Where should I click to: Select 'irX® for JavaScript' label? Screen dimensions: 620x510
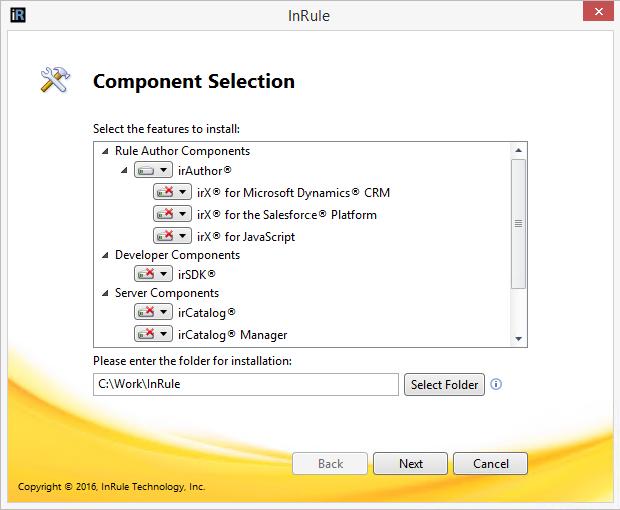(x=246, y=237)
